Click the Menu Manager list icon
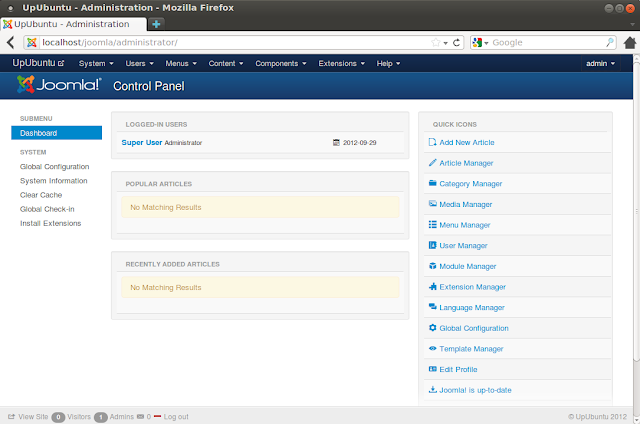The width and height of the screenshot is (640, 424). coord(433,224)
